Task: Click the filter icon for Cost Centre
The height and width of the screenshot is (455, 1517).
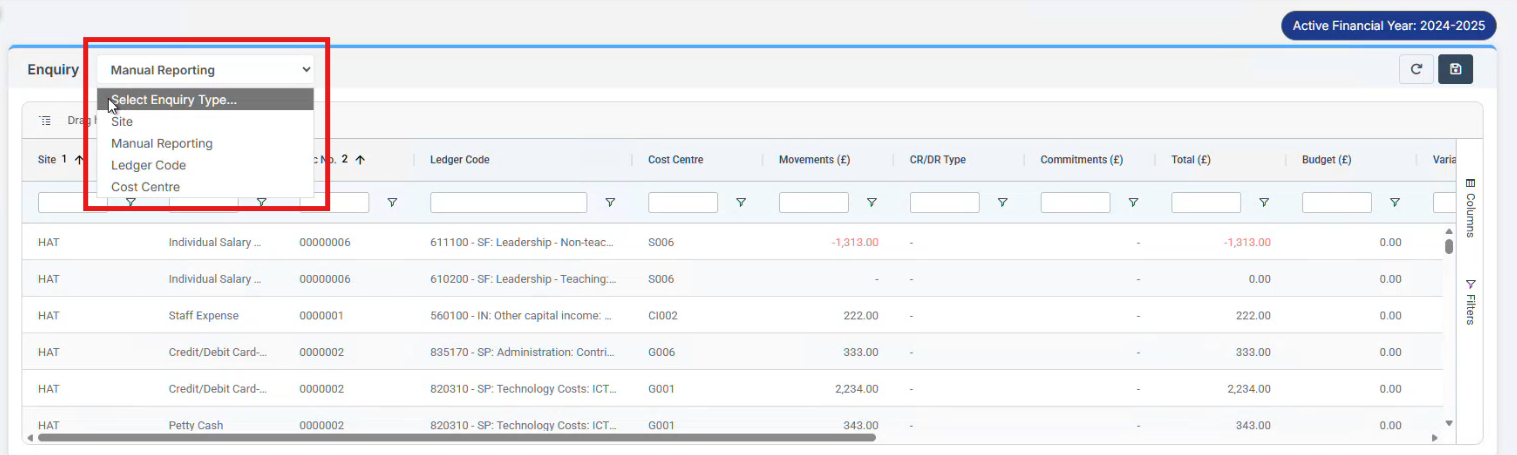Action: [x=741, y=203]
